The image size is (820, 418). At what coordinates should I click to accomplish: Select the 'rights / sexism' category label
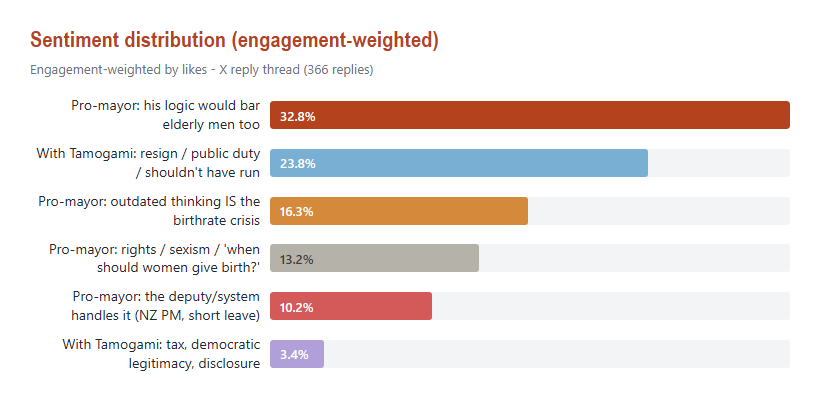154,258
